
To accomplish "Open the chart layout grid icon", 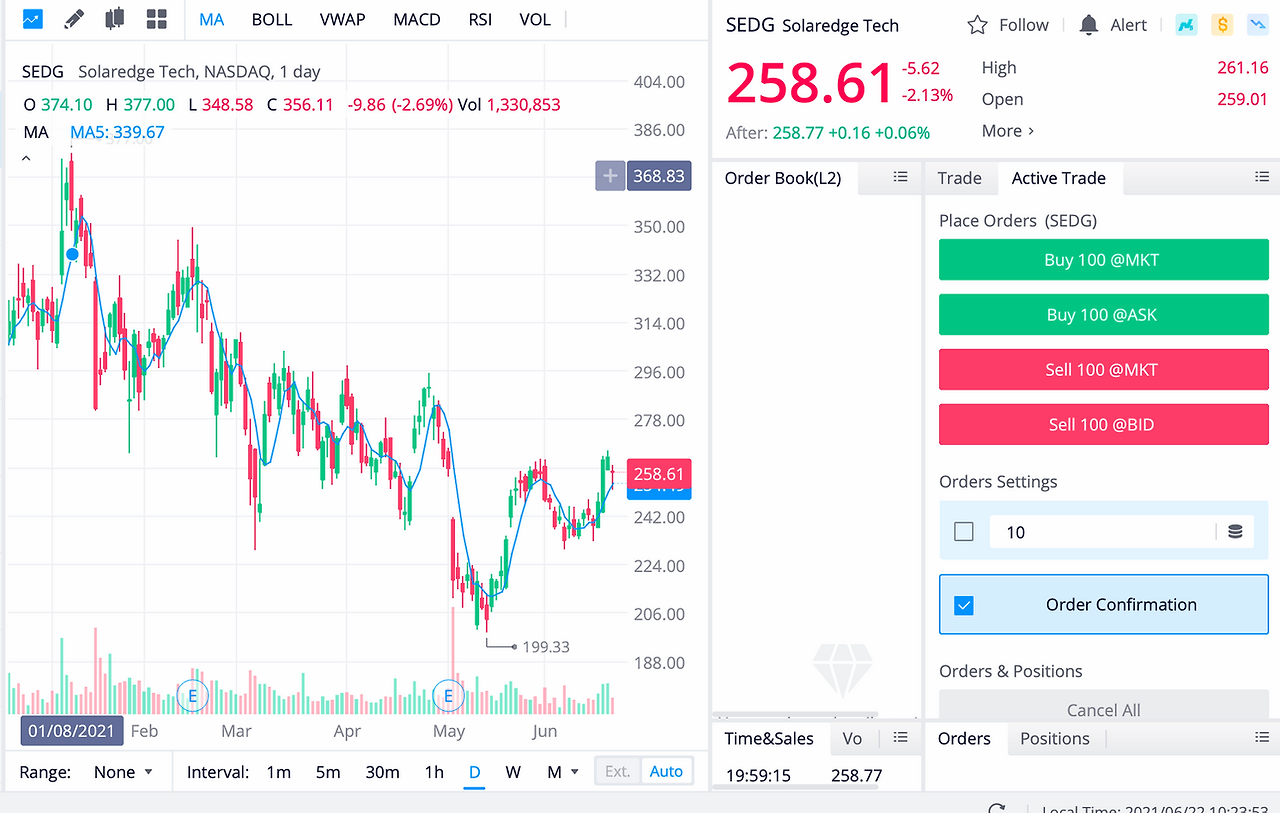I will (156, 19).
